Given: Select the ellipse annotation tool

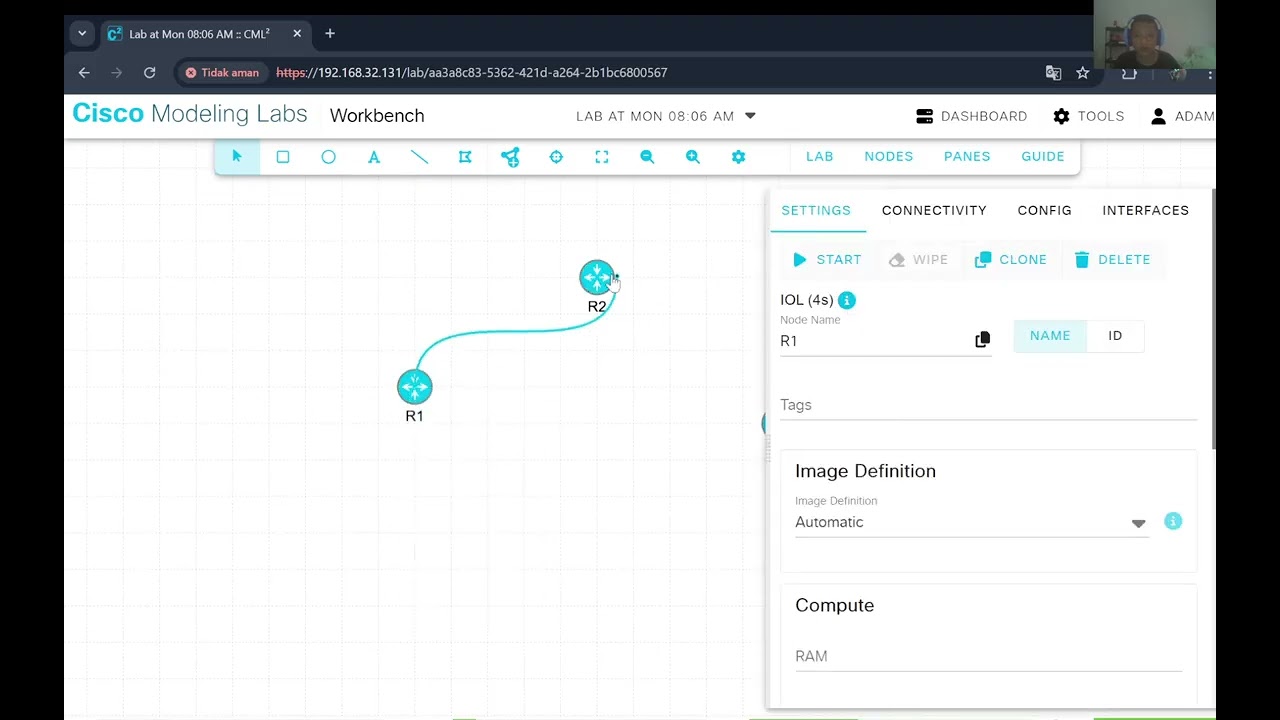Looking at the screenshot, I should pyautogui.click(x=328, y=157).
